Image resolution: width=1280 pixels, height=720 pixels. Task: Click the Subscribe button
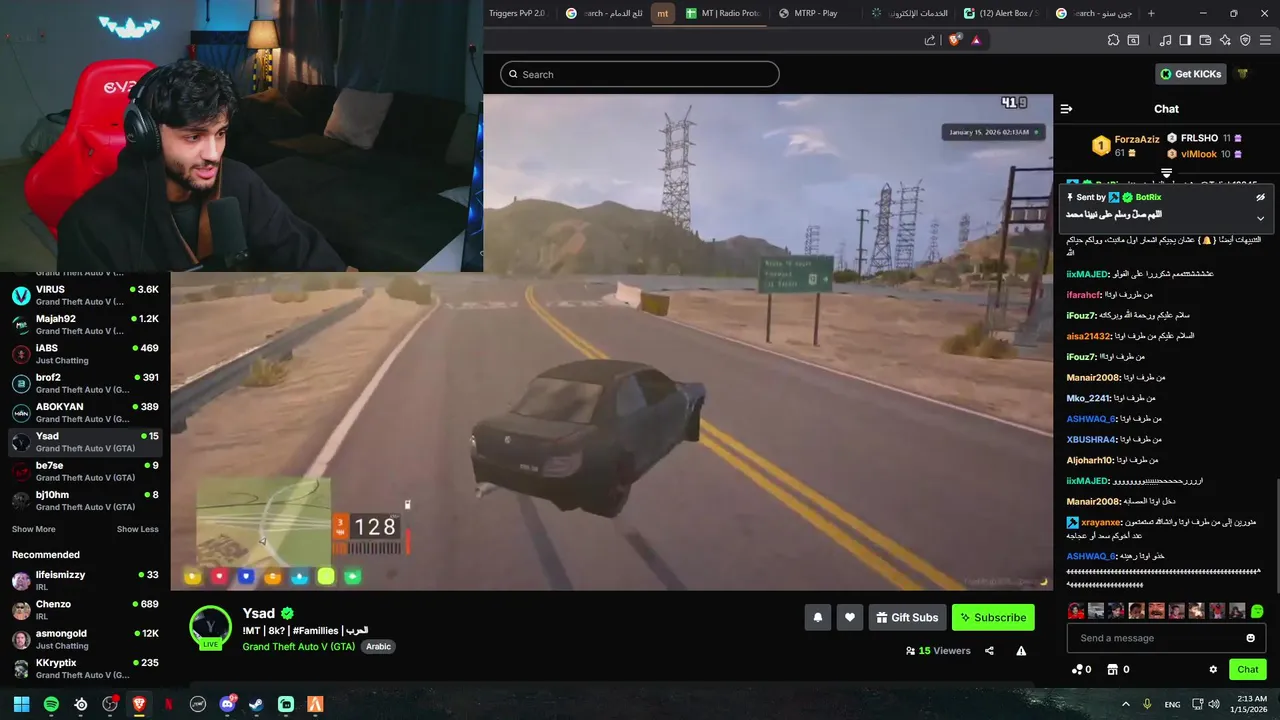993,618
